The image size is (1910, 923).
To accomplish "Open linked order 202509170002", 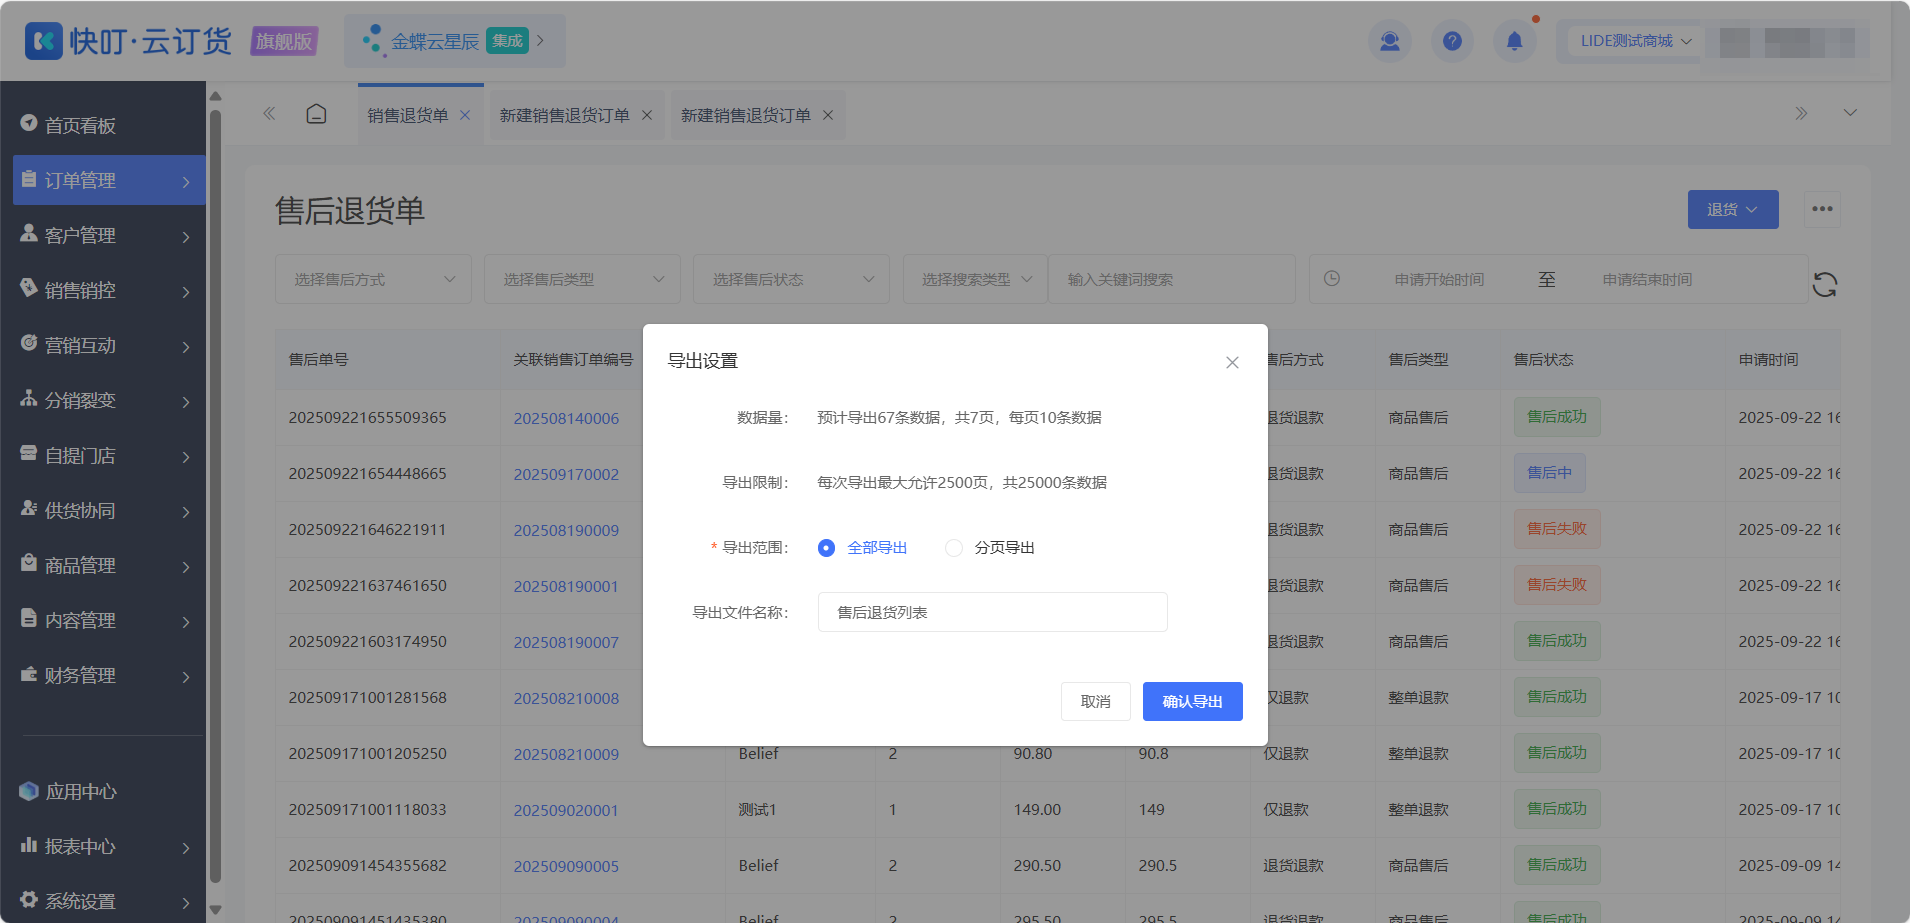I will point(566,474).
